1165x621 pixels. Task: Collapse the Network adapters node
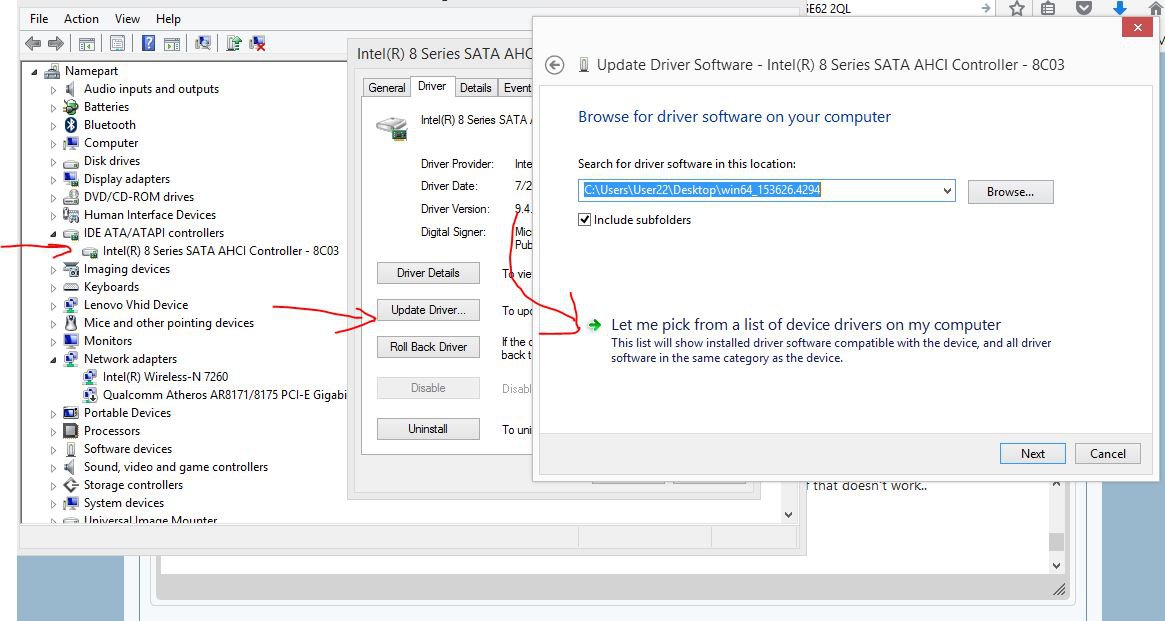click(53, 360)
